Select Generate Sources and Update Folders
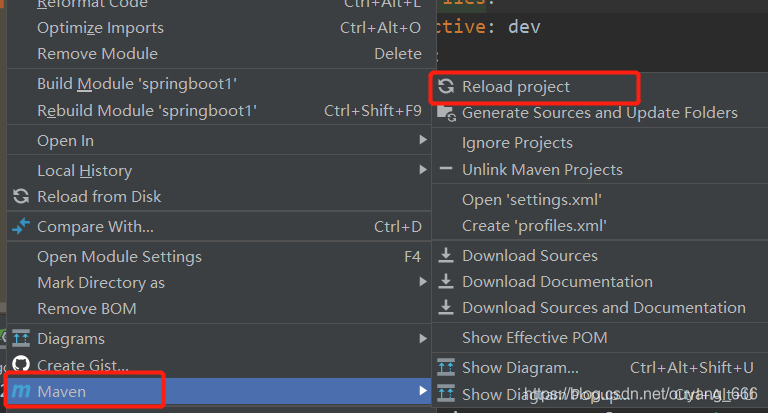Viewport: 768px width, 413px height. tap(600, 113)
